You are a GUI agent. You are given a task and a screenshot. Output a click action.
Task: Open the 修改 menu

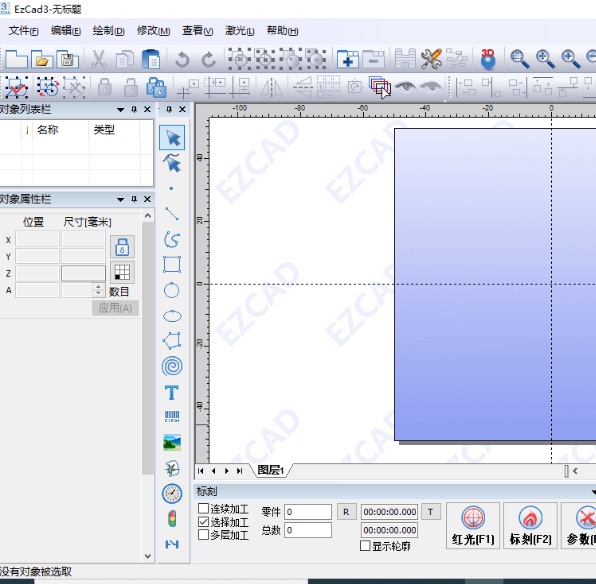tap(153, 31)
